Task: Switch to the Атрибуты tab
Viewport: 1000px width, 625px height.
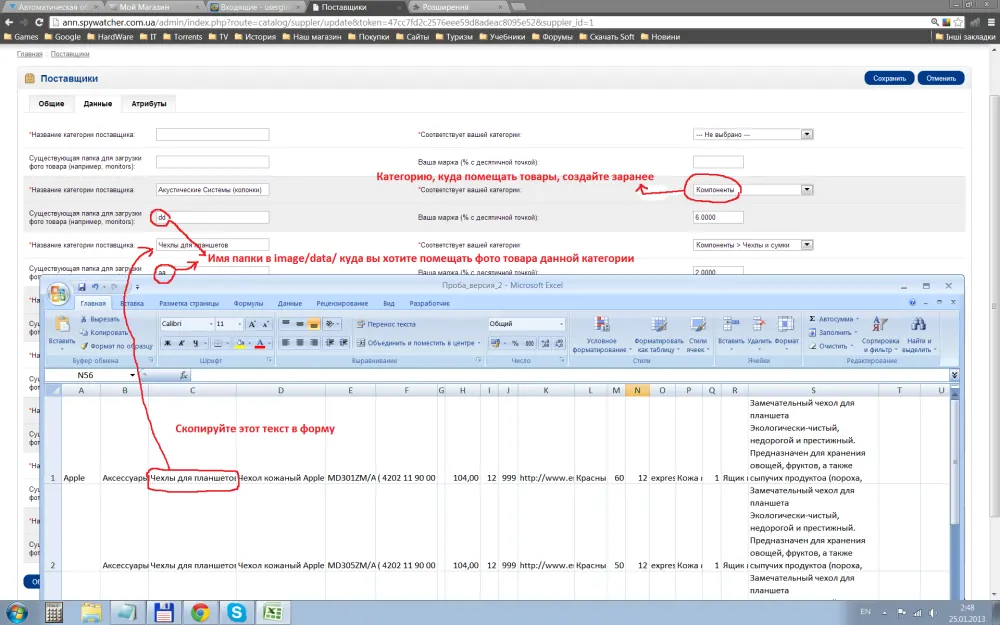Action: point(149,103)
